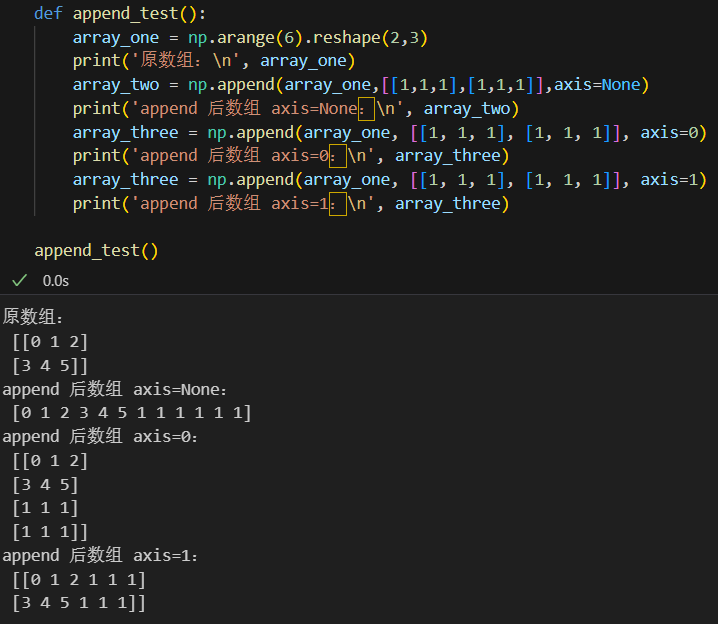Click output row '[1 1 1]]' under axis=0

(x=50, y=532)
